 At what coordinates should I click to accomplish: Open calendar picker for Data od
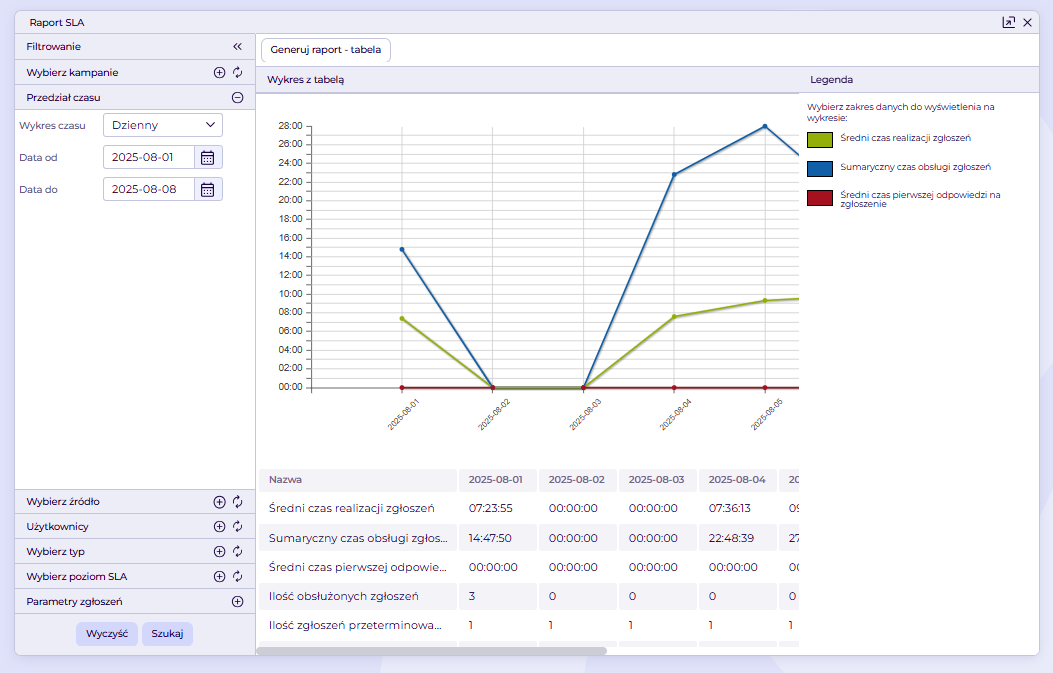(208, 157)
